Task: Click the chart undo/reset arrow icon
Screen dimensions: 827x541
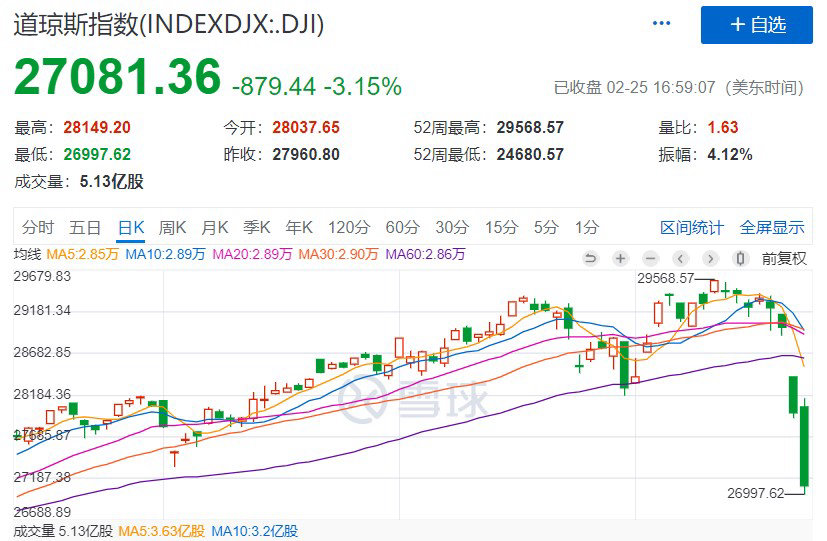Action: click(590, 258)
